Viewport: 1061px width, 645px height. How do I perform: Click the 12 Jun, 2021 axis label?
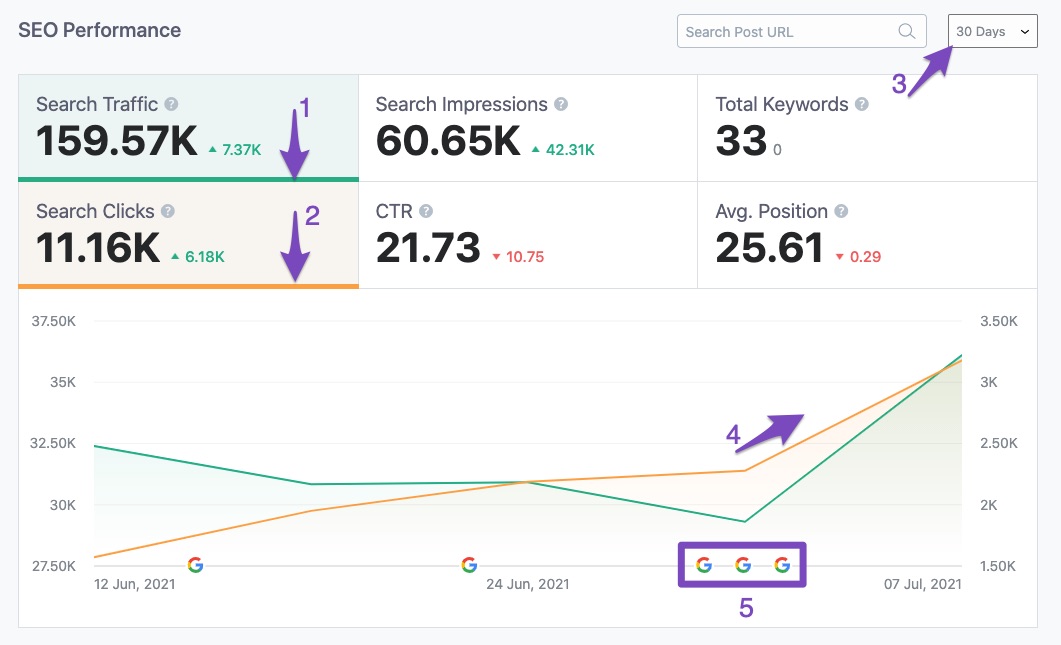pyautogui.click(x=135, y=584)
